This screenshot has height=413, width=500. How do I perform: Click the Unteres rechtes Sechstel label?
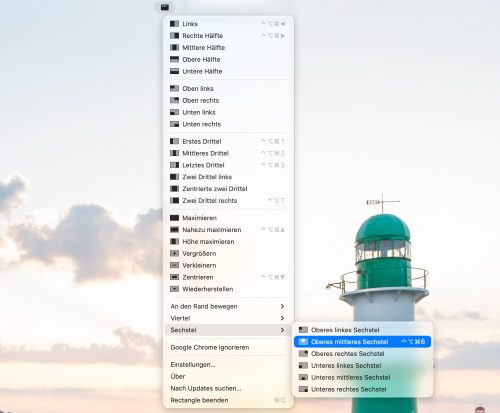click(x=349, y=389)
